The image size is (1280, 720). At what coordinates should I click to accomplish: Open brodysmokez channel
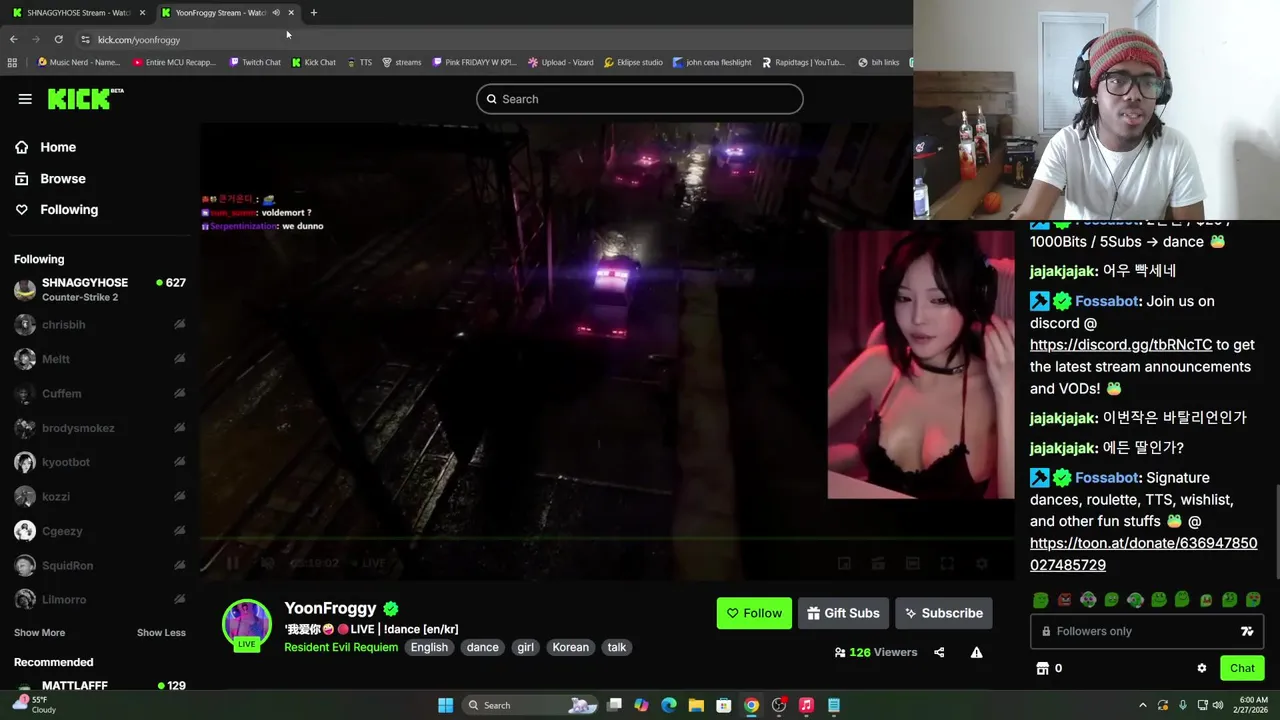point(100,428)
